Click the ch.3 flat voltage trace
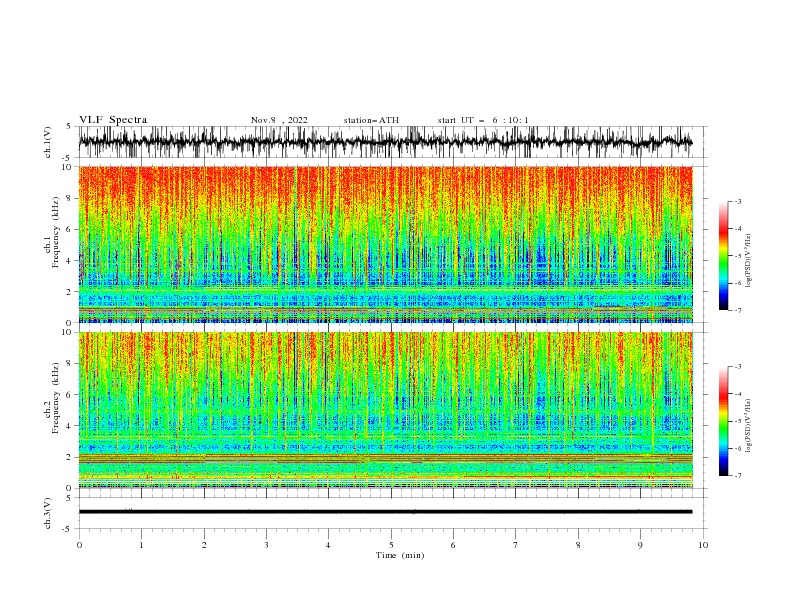The image size is (792, 612). (385, 512)
